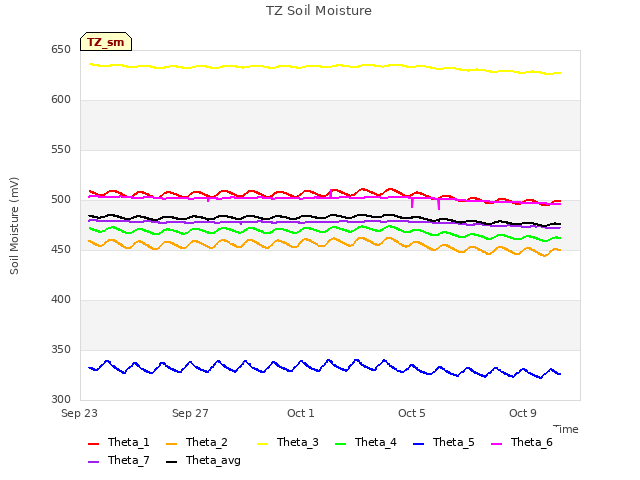Select the Theta_6 legend entry

coord(521,442)
